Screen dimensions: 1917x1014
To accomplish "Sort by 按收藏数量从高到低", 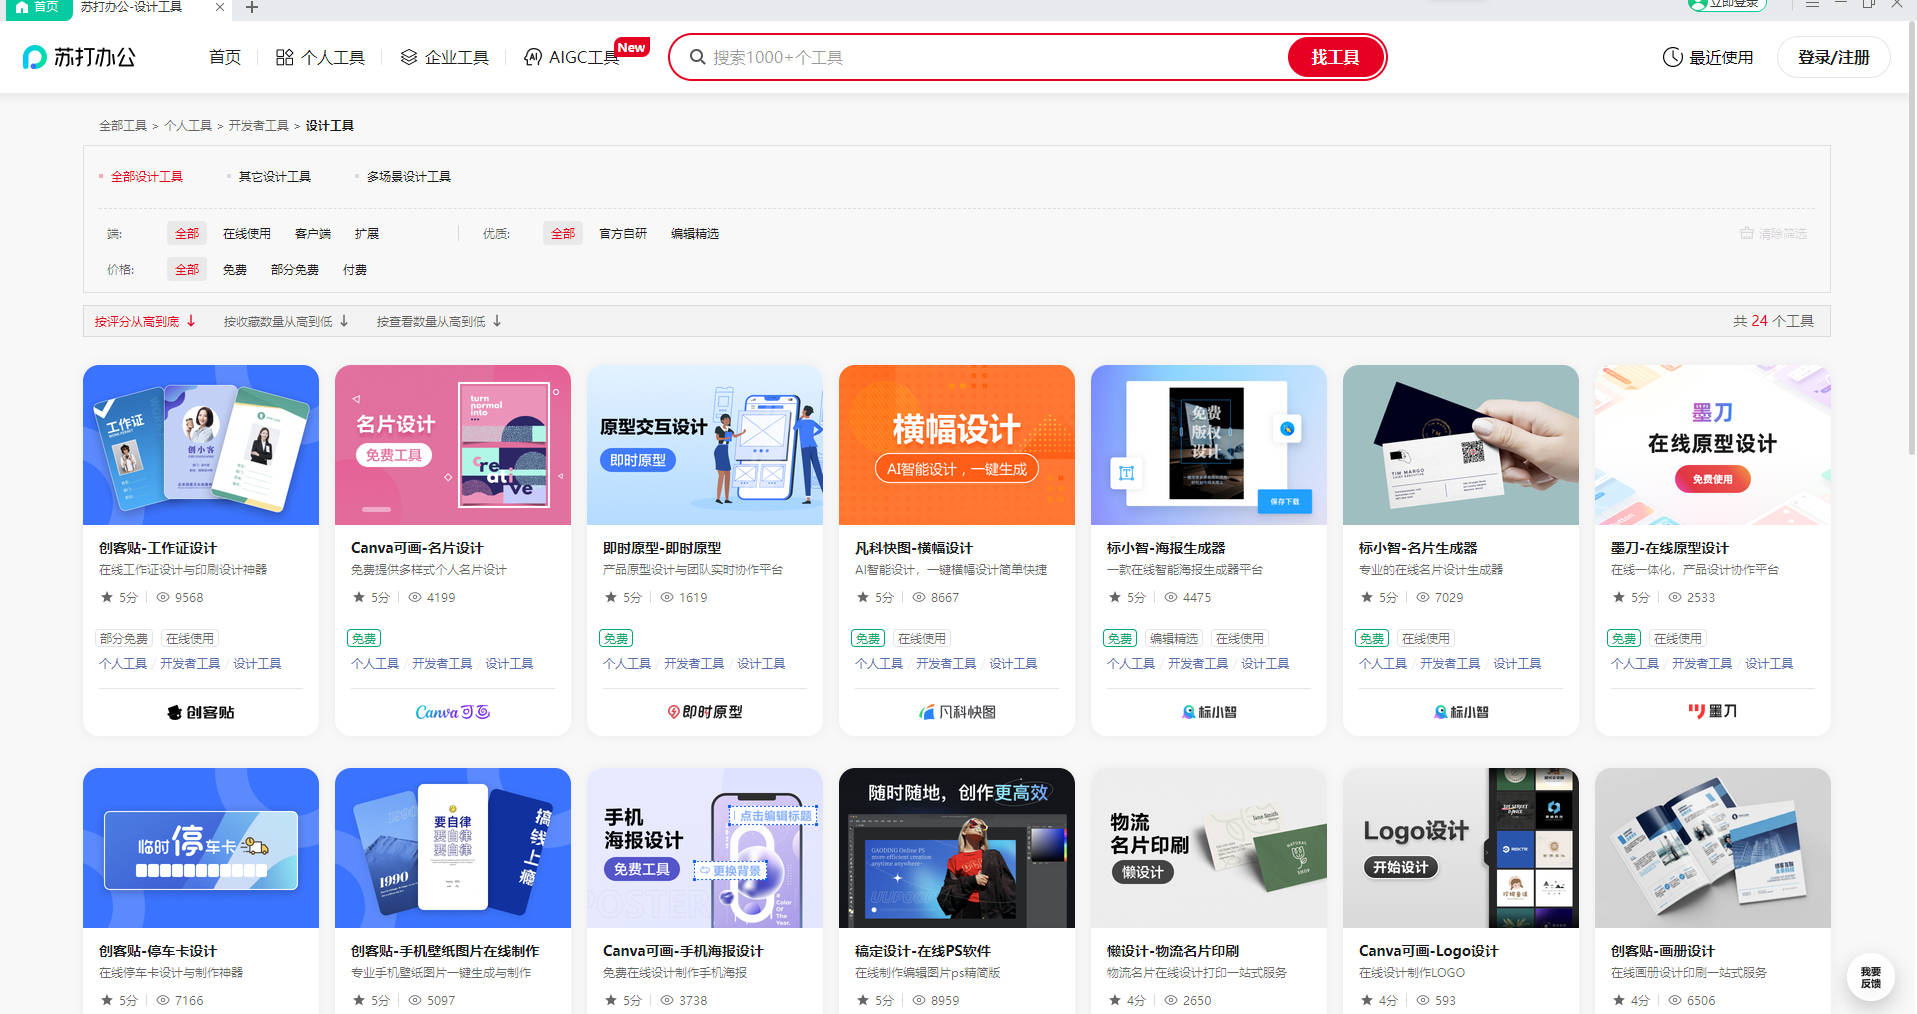I will (286, 321).
